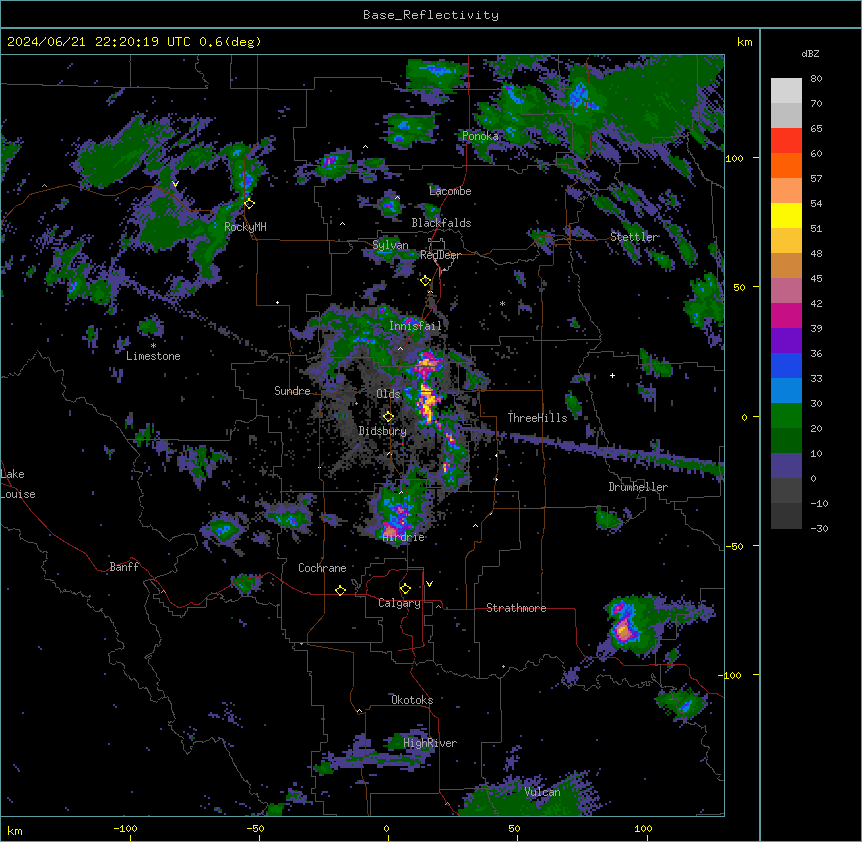Click the orange 60–57 dBZ legend swatch
The width and height of the screenshot is (862, 842).
tap(786, 165)
